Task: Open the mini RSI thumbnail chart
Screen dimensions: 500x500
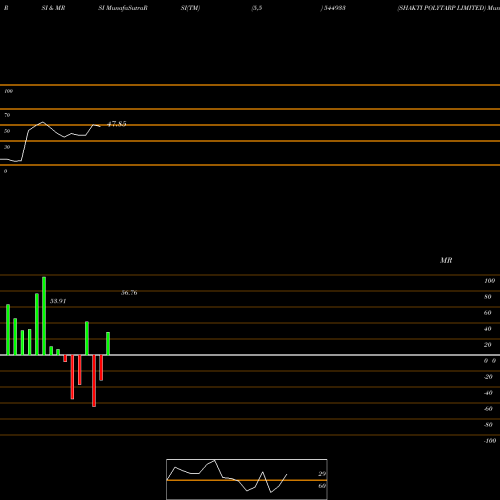Action: [x=247, y=479]
